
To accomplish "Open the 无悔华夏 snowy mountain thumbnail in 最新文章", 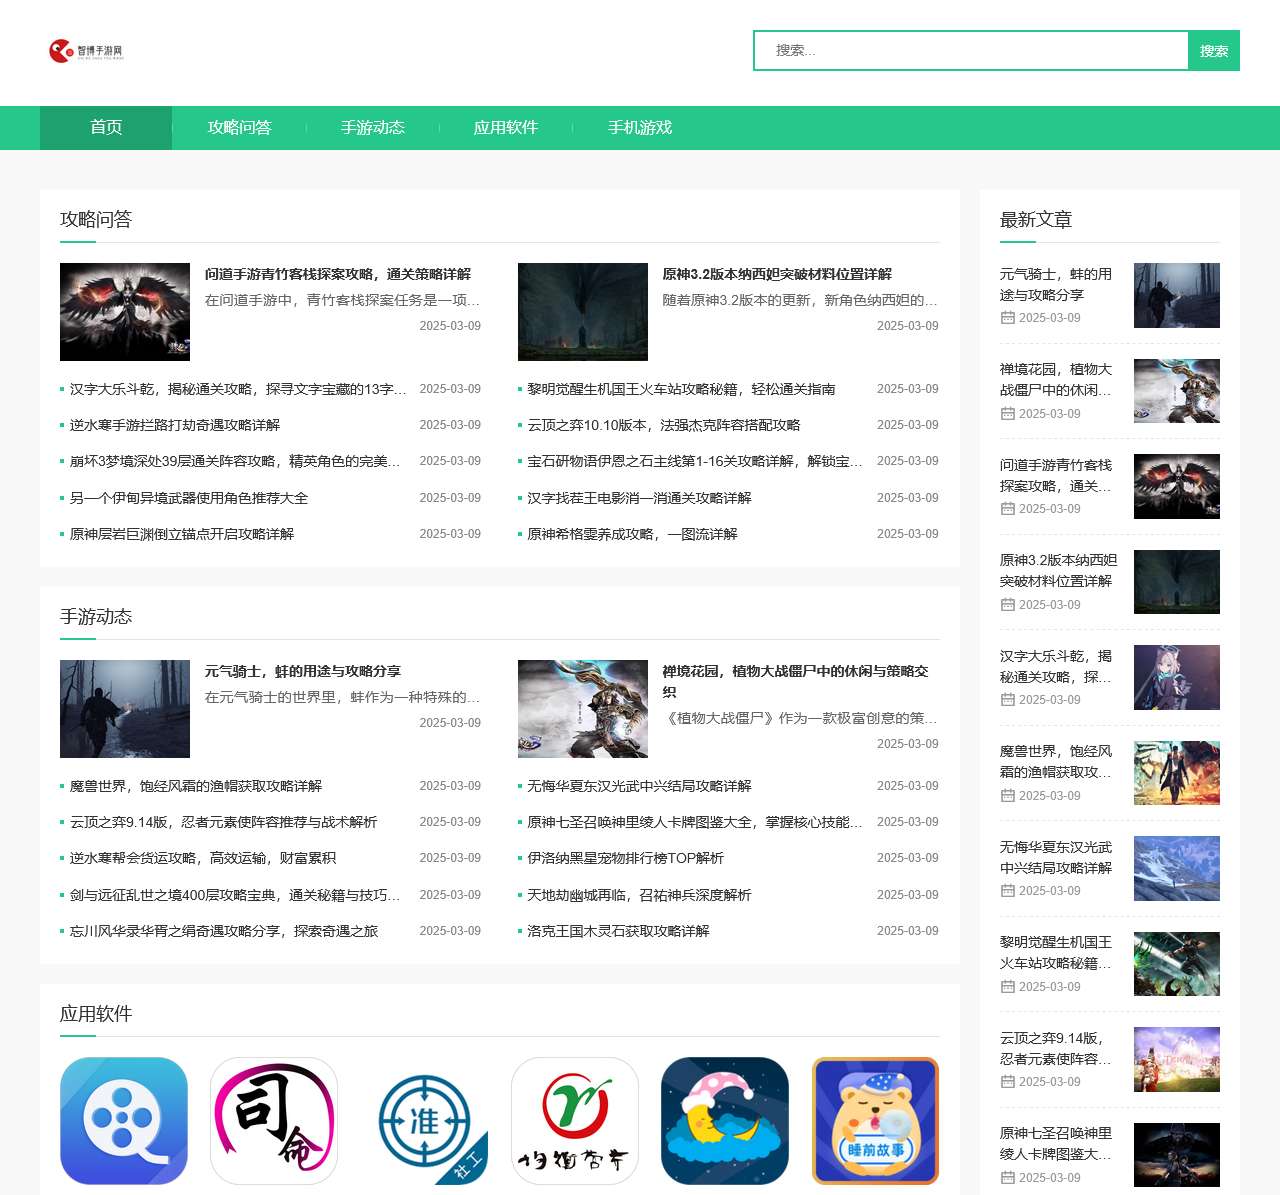I will click(x=1177, y=868).
